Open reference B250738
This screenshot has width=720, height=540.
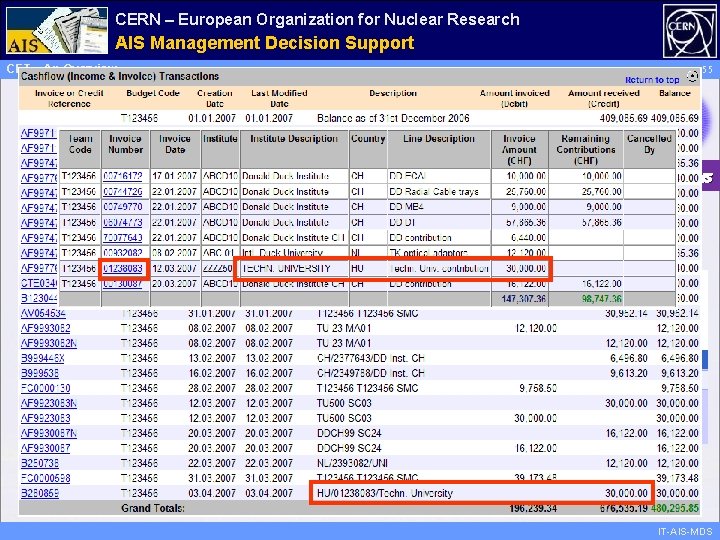coord(40,463)
